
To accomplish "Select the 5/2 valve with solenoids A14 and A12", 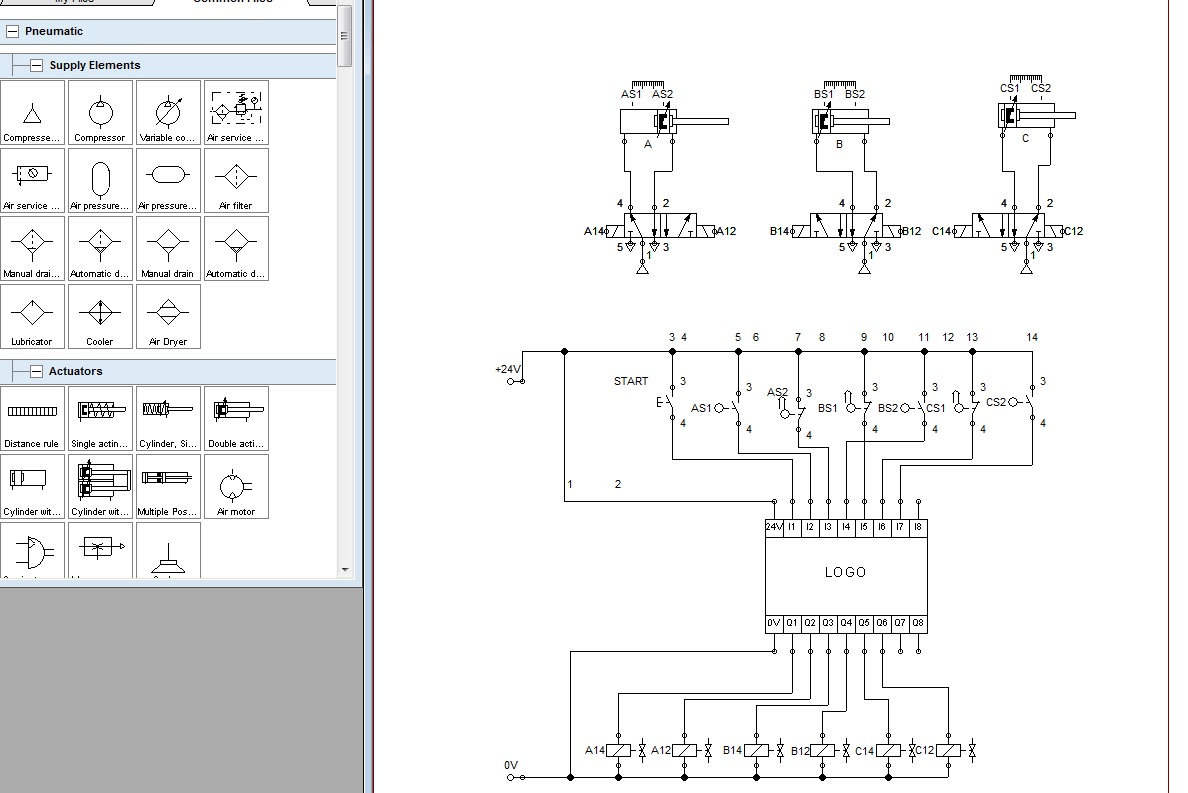I will pyautogui.click(x=661, y=226).
